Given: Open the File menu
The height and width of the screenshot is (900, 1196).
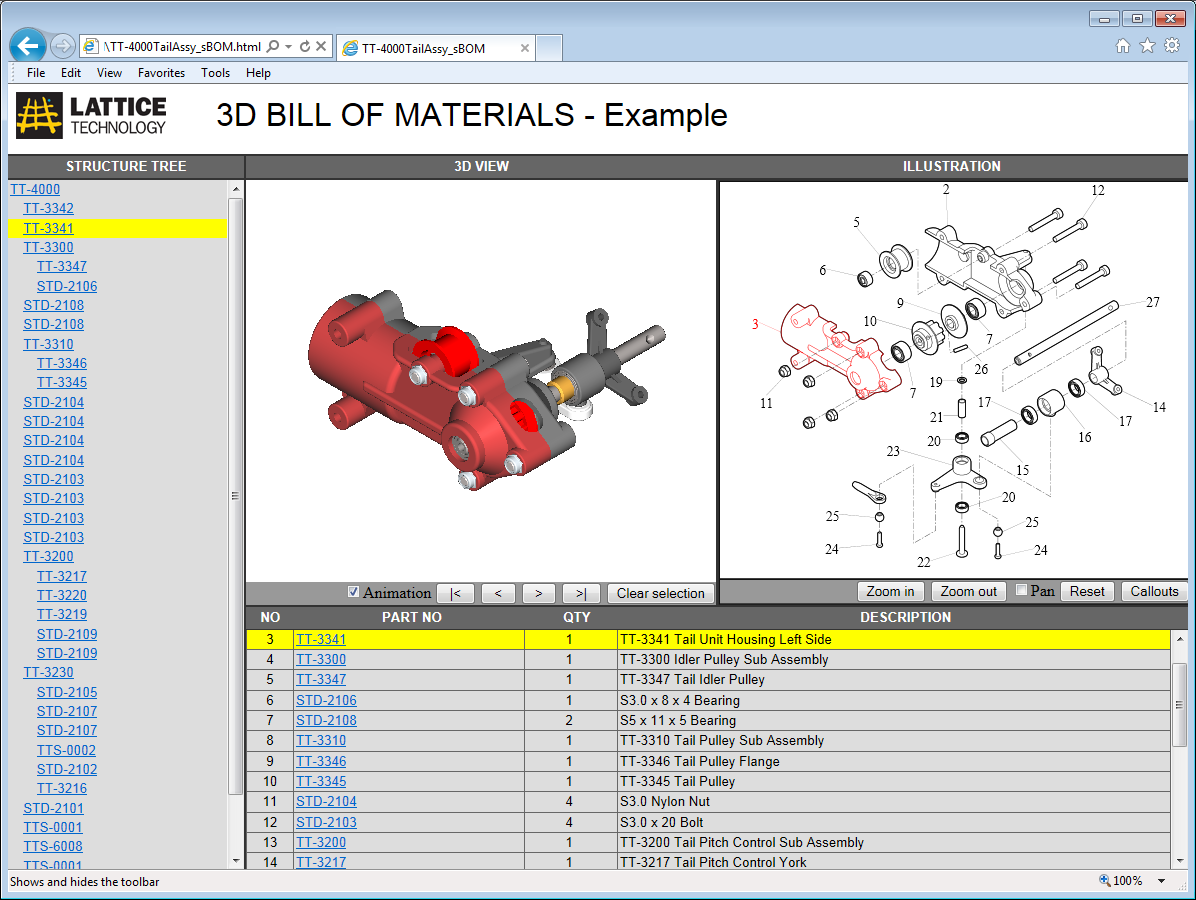Looking at the screenshot, I should point(36,73).
